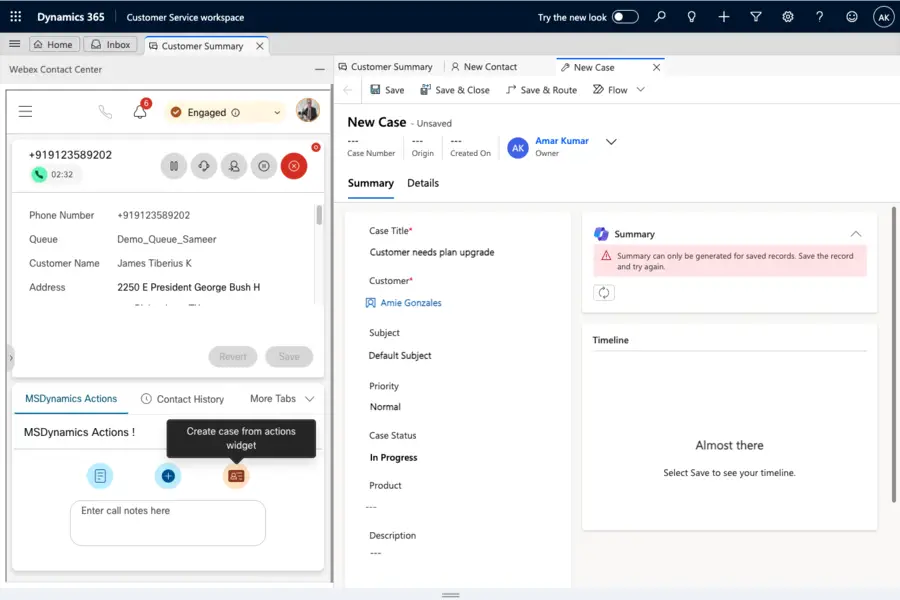900x600 pixels.
Task: Collapse the Copilot Summary card
Action: point(855,234)
